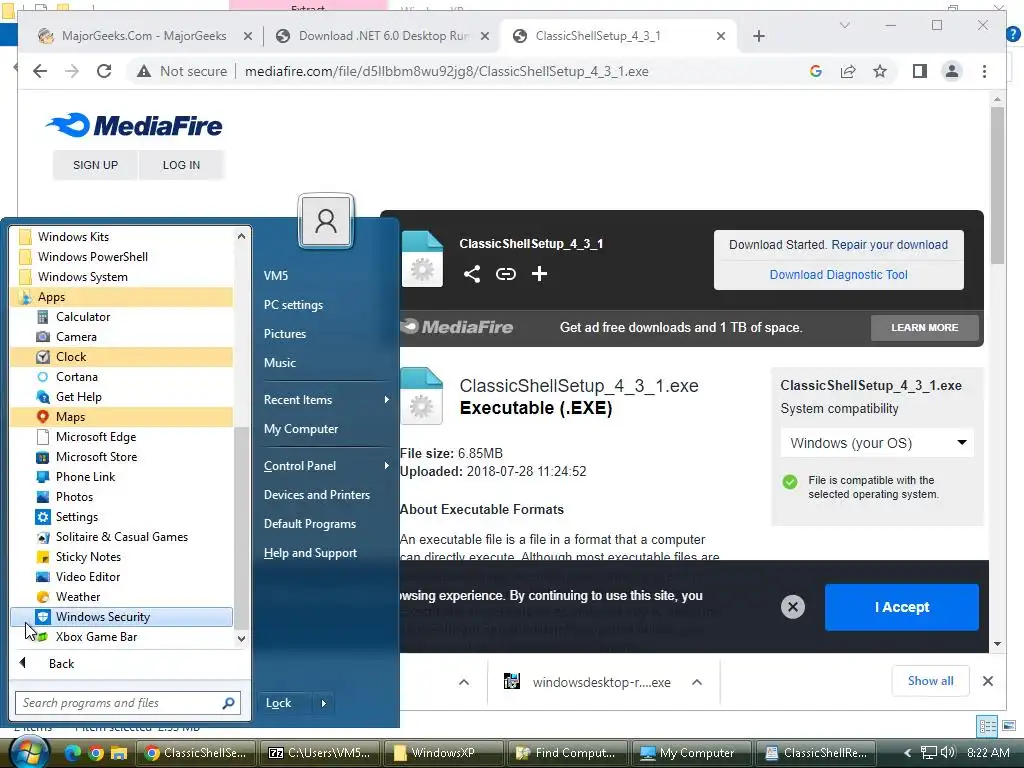Open the Chrome share page icon
Viewport: 1024px width, 768px height.
coord(848,71)
